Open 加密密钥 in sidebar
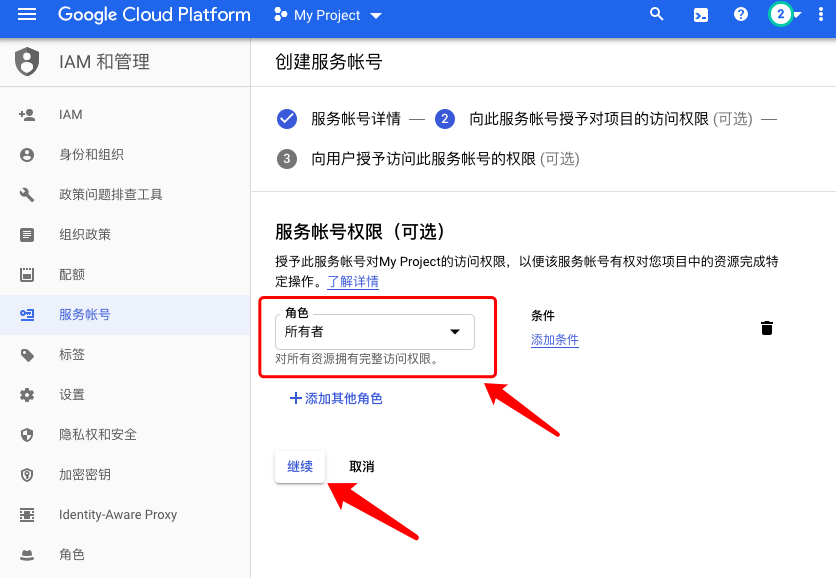836x578 pixels. coord(85,475)
